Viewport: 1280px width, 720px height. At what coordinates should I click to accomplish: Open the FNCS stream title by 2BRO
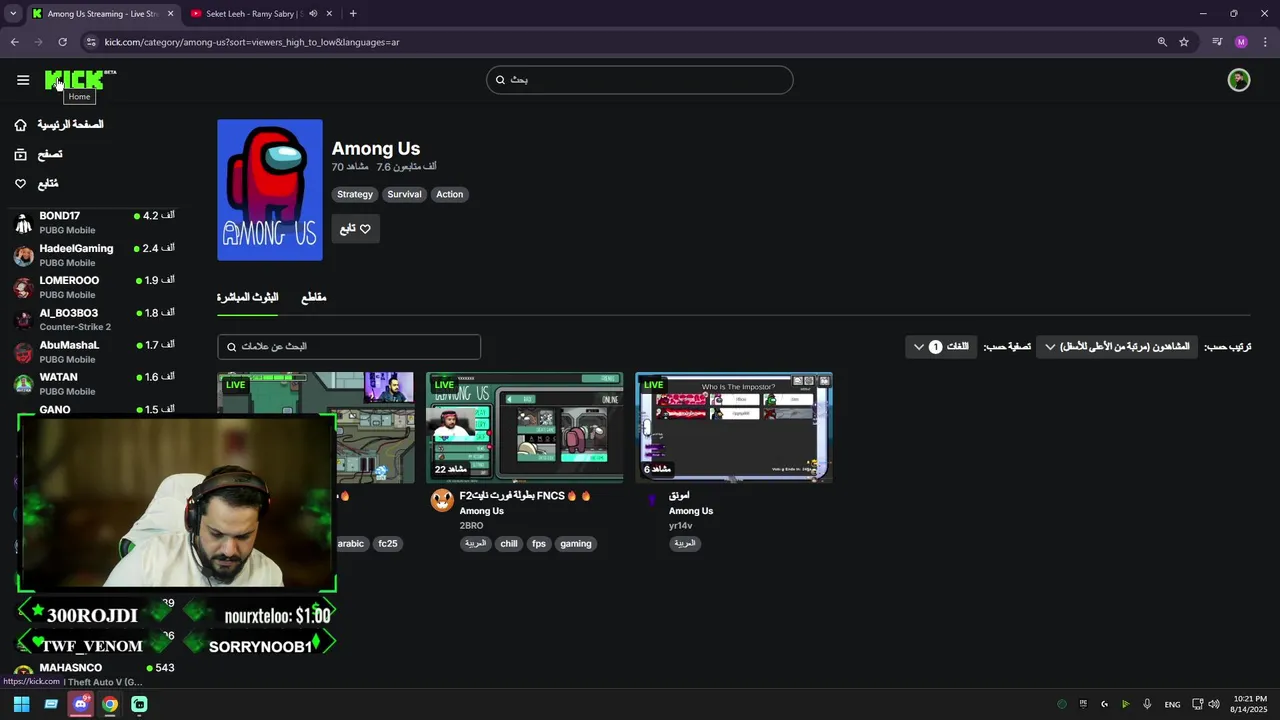(x=525, y=496)
